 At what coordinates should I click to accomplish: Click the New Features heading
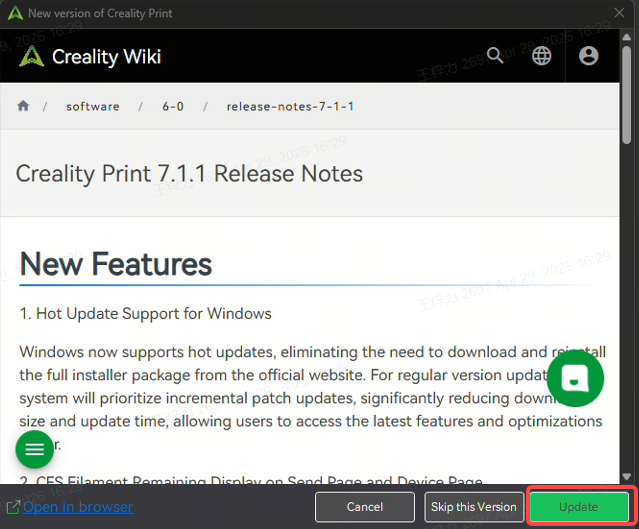[116, 264]
